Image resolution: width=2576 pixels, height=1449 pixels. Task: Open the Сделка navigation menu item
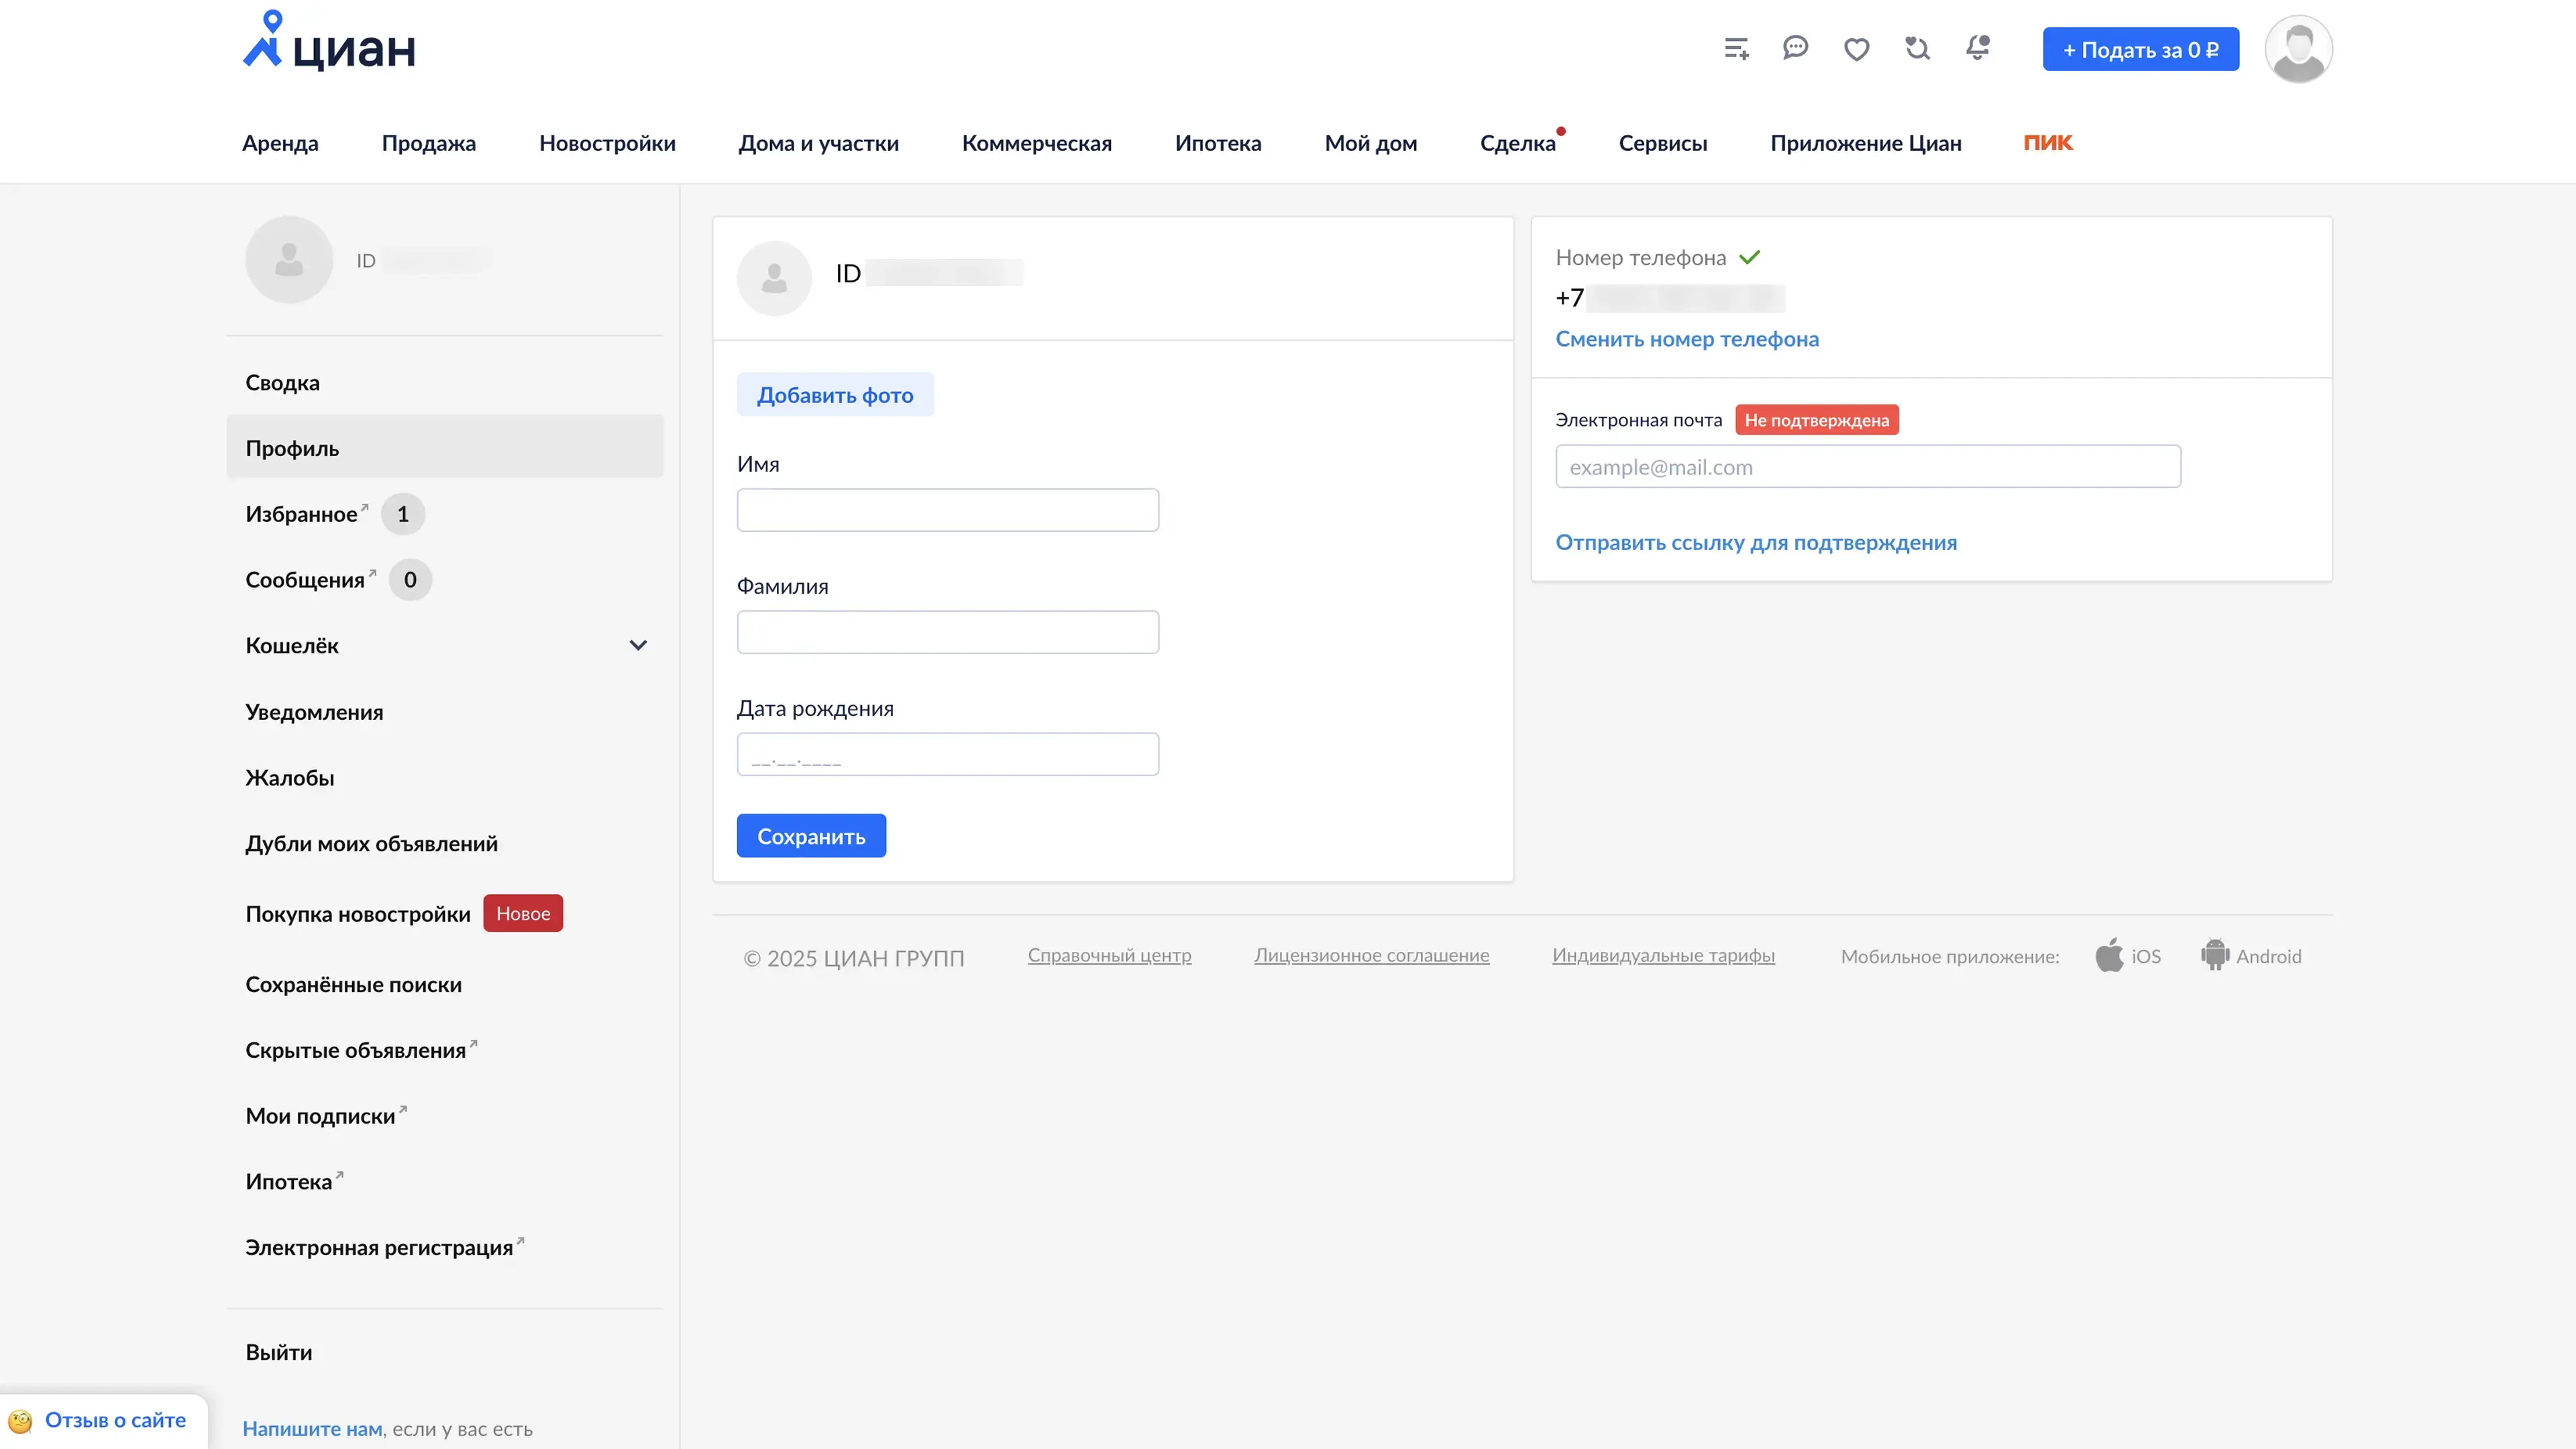click(1517, 143)
